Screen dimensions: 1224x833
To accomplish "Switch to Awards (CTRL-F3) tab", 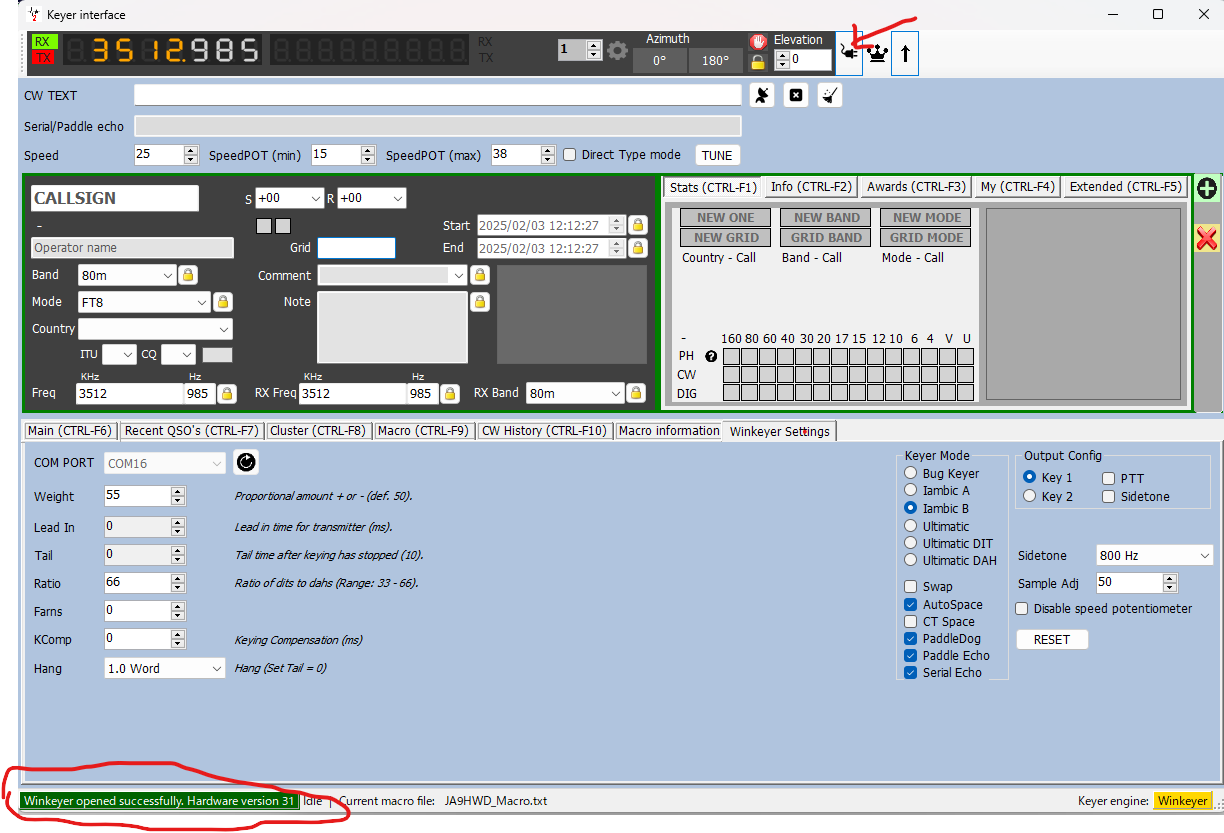I will [916, 187].
